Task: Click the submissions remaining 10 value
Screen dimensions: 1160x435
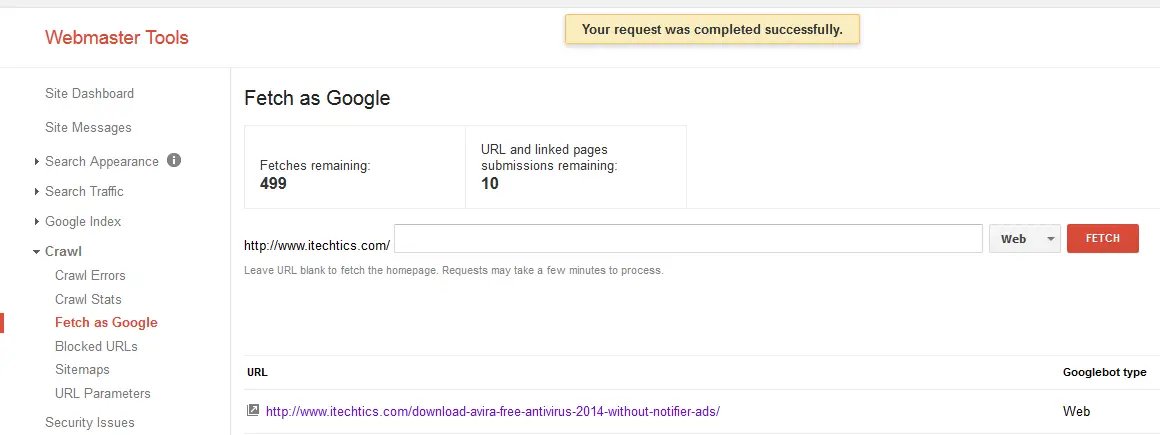Action: 490,183
